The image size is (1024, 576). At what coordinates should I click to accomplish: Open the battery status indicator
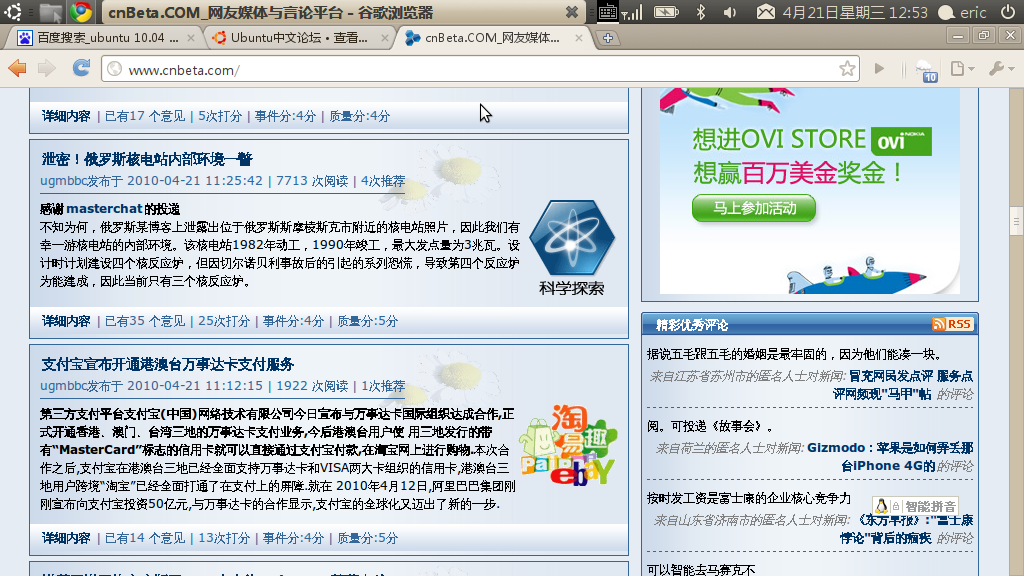[x=666, y=12]
